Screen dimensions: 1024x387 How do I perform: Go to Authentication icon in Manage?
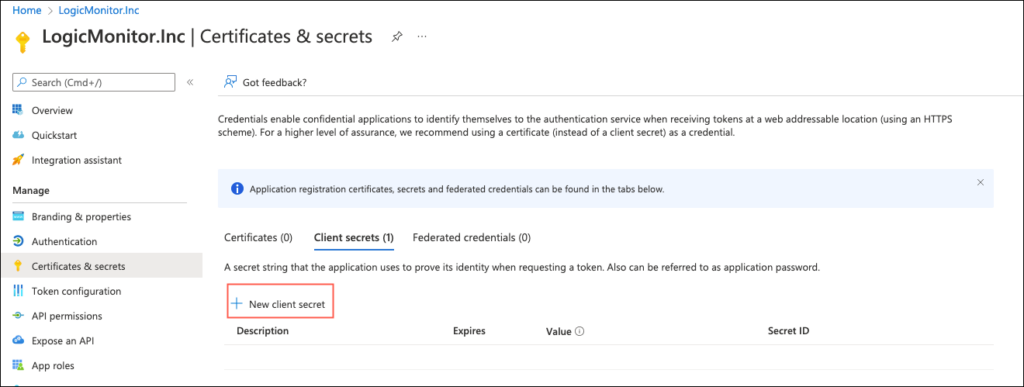(18, 241)
